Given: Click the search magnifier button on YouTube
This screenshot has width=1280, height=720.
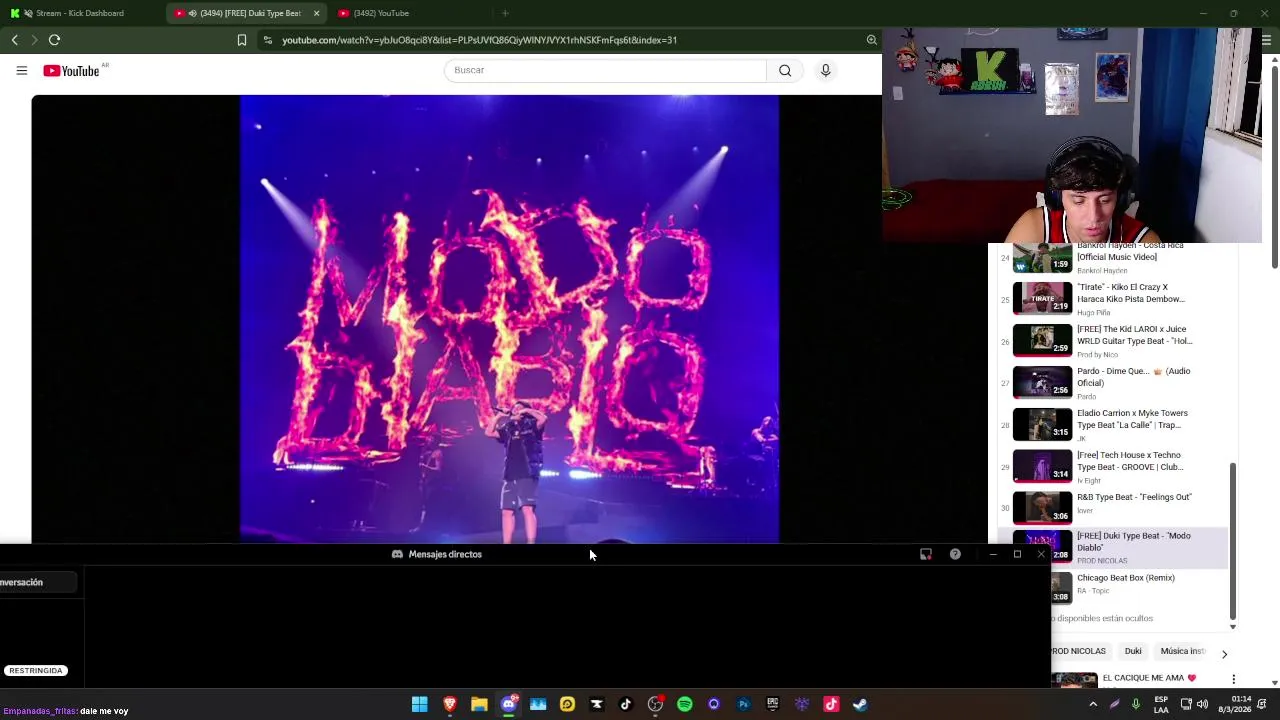Looking at the screenshot, I should pos(785,70).
